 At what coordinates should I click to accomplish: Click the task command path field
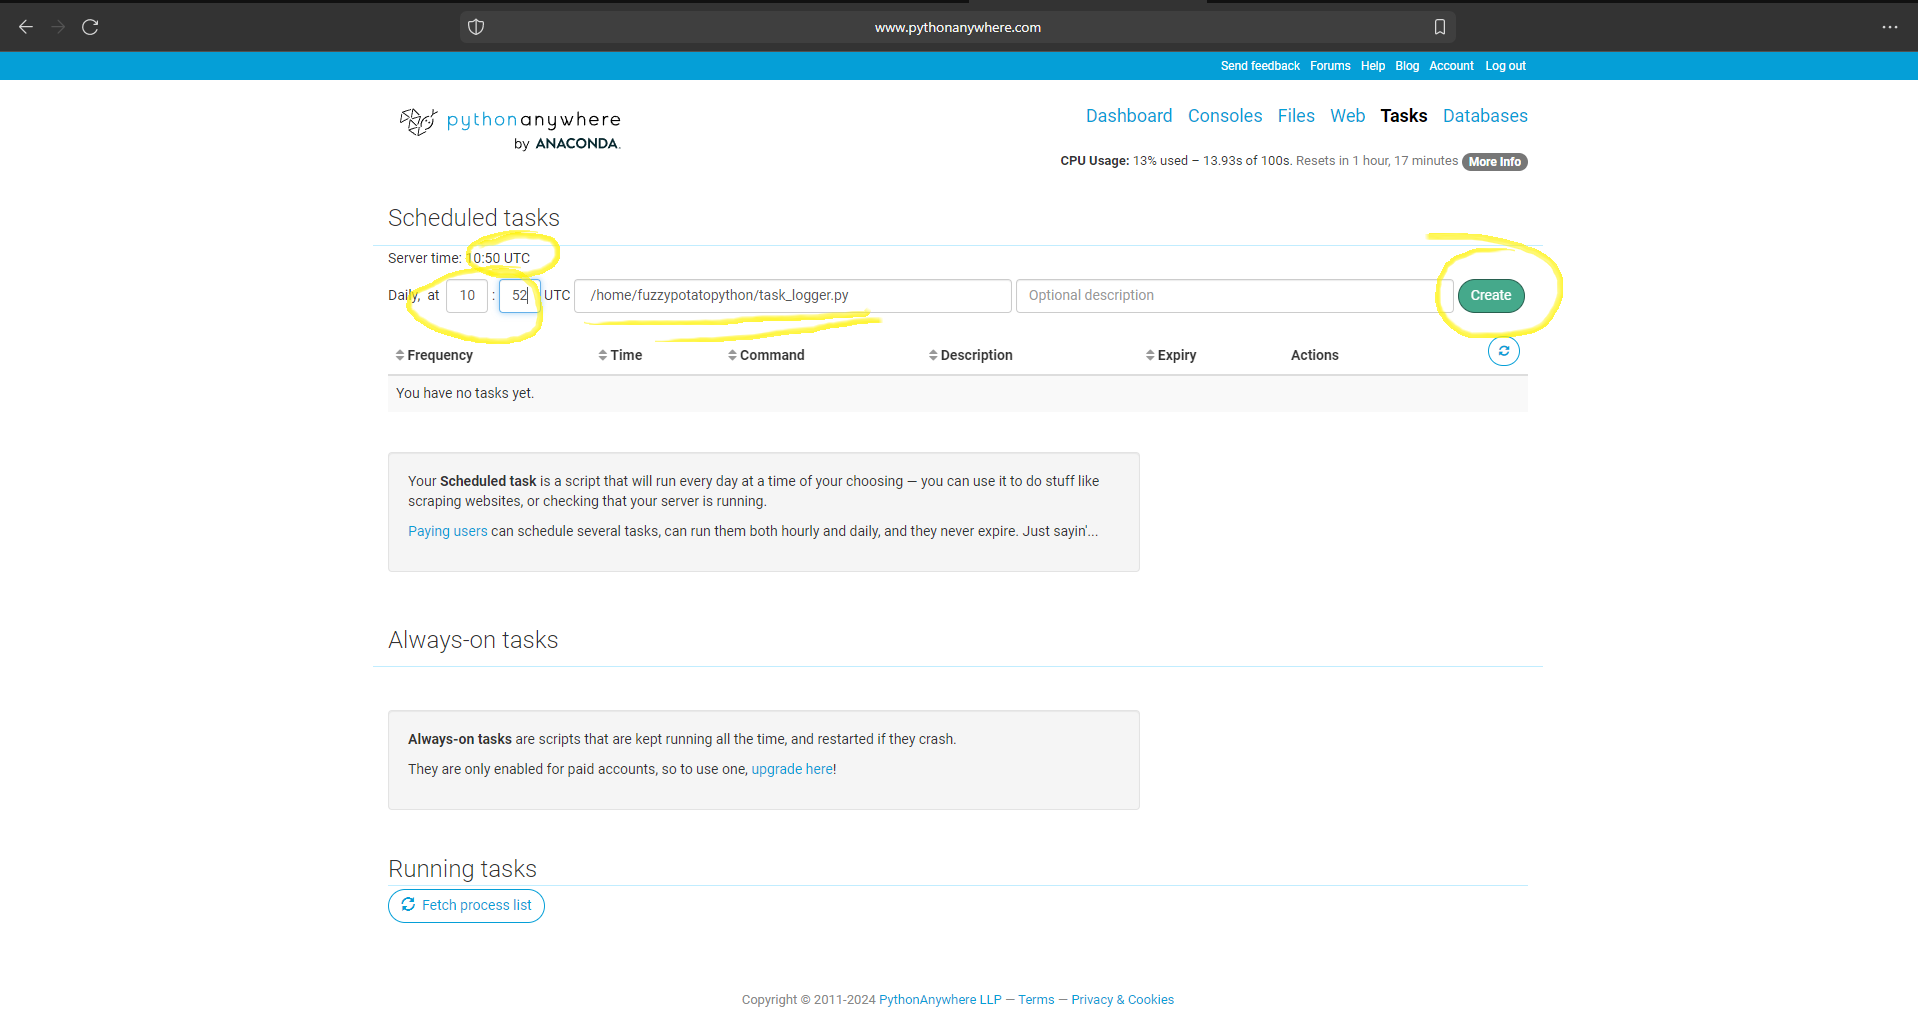tap(793, 296)
